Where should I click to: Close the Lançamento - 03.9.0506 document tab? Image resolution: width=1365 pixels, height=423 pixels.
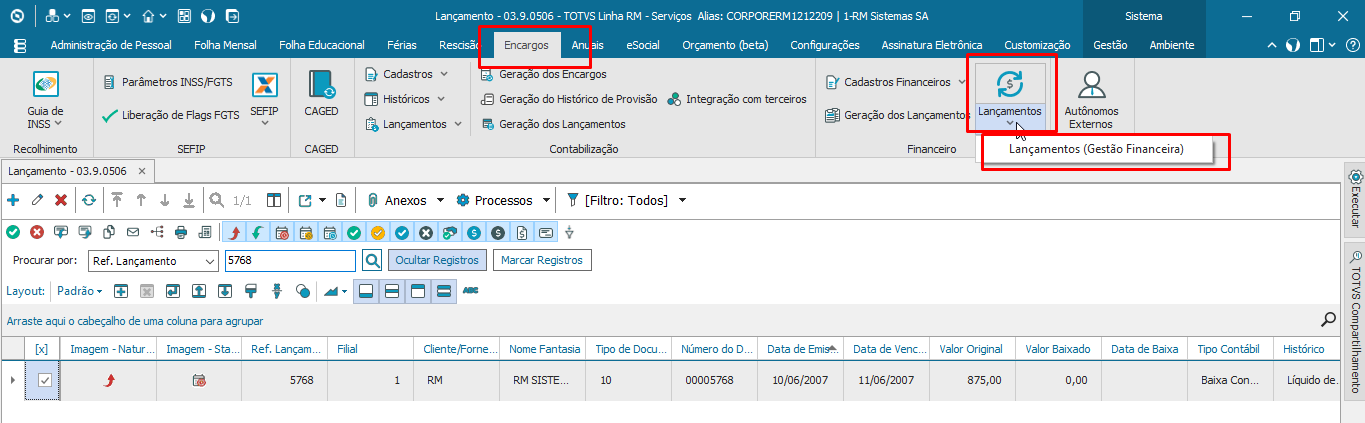(141, 172)
